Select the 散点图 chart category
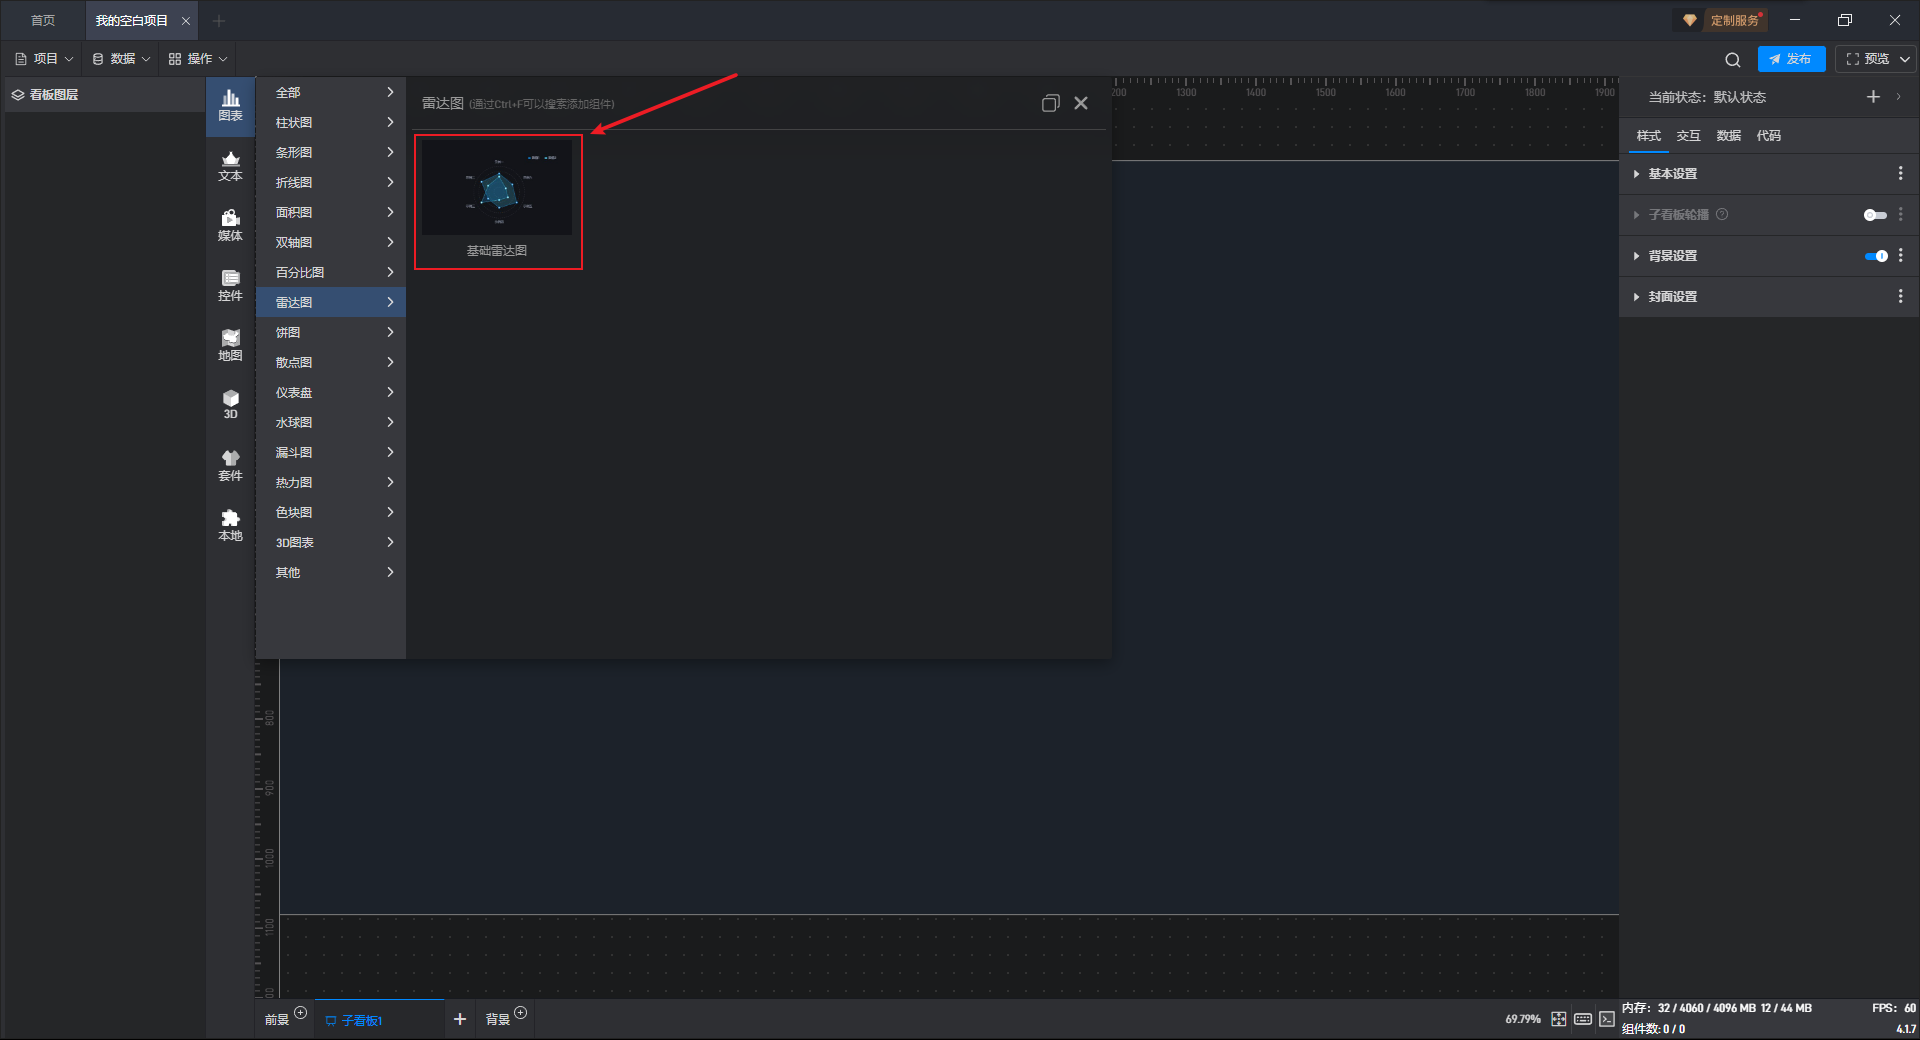 [331, 362]
